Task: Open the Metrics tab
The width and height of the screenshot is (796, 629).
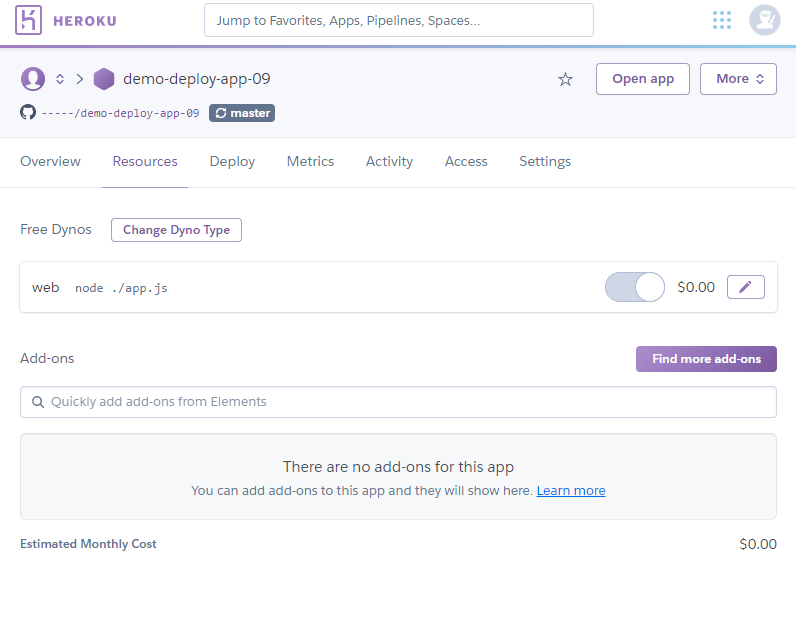Action: tap(310, 161)
